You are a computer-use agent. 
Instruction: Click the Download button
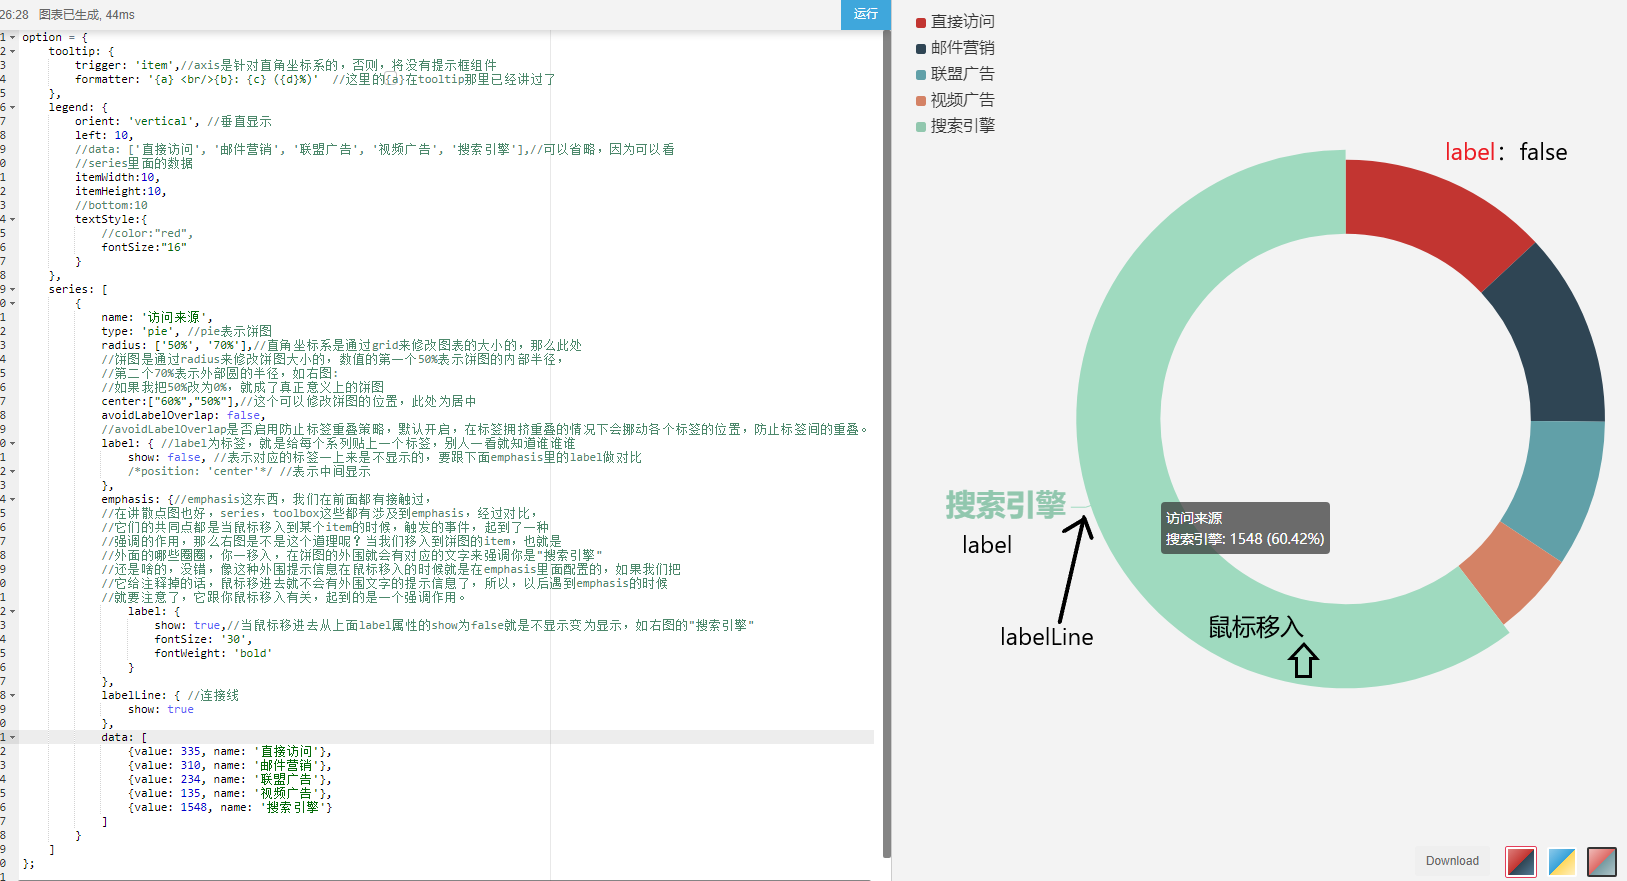click(1452, 861)
